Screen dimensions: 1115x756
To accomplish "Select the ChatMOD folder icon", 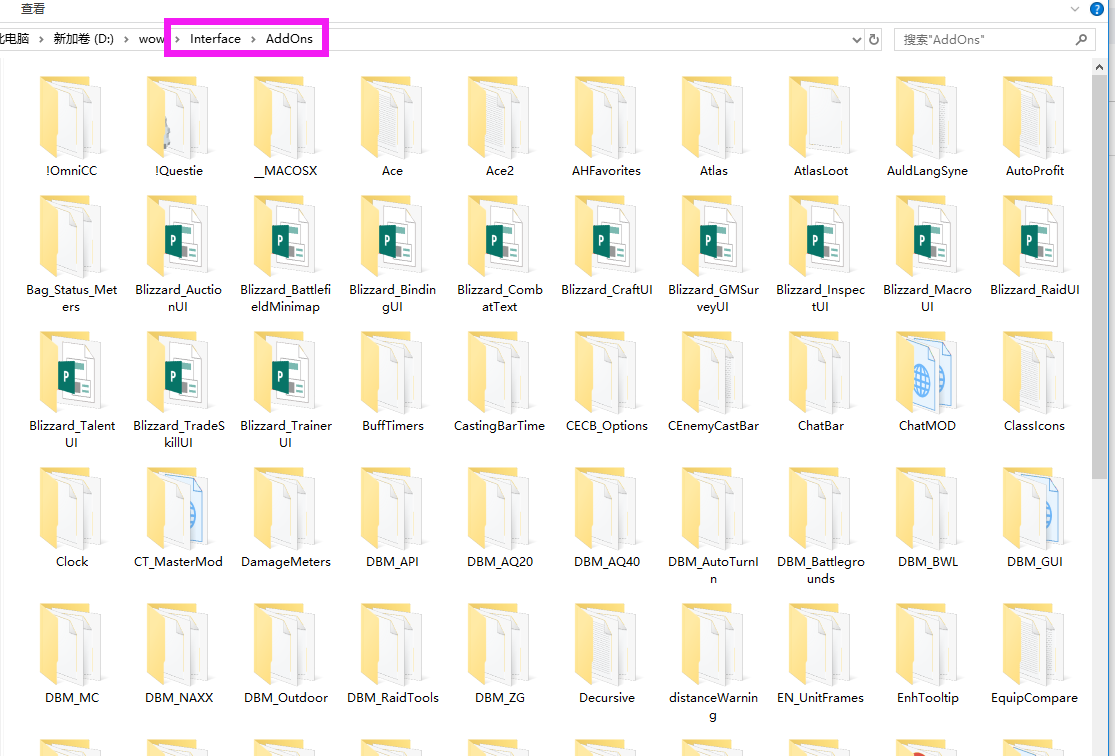I will click(927, 373).
